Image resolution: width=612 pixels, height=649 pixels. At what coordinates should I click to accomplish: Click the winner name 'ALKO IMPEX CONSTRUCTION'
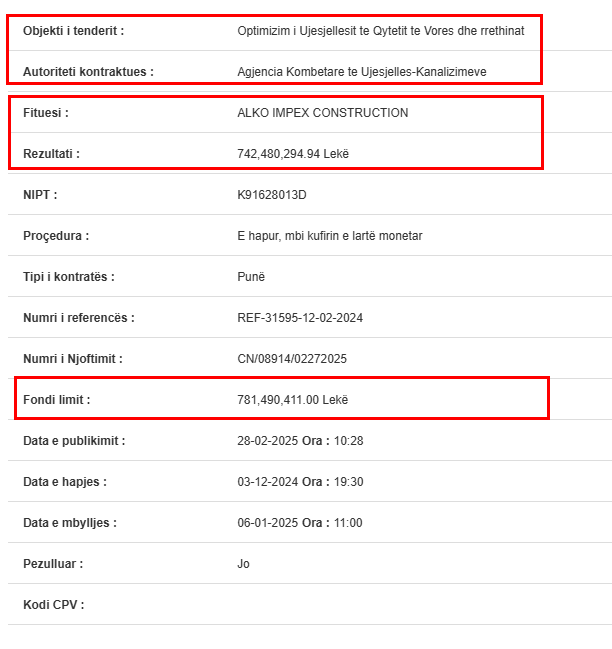coord(323,113)
